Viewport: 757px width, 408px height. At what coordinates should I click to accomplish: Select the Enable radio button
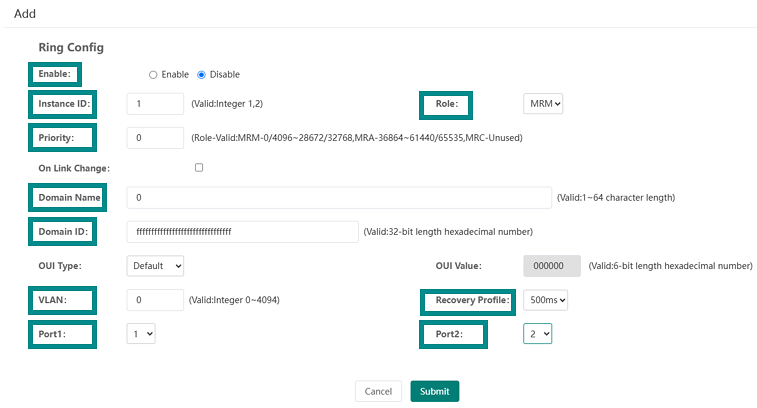pyautogui.click(x=153, y=75)
